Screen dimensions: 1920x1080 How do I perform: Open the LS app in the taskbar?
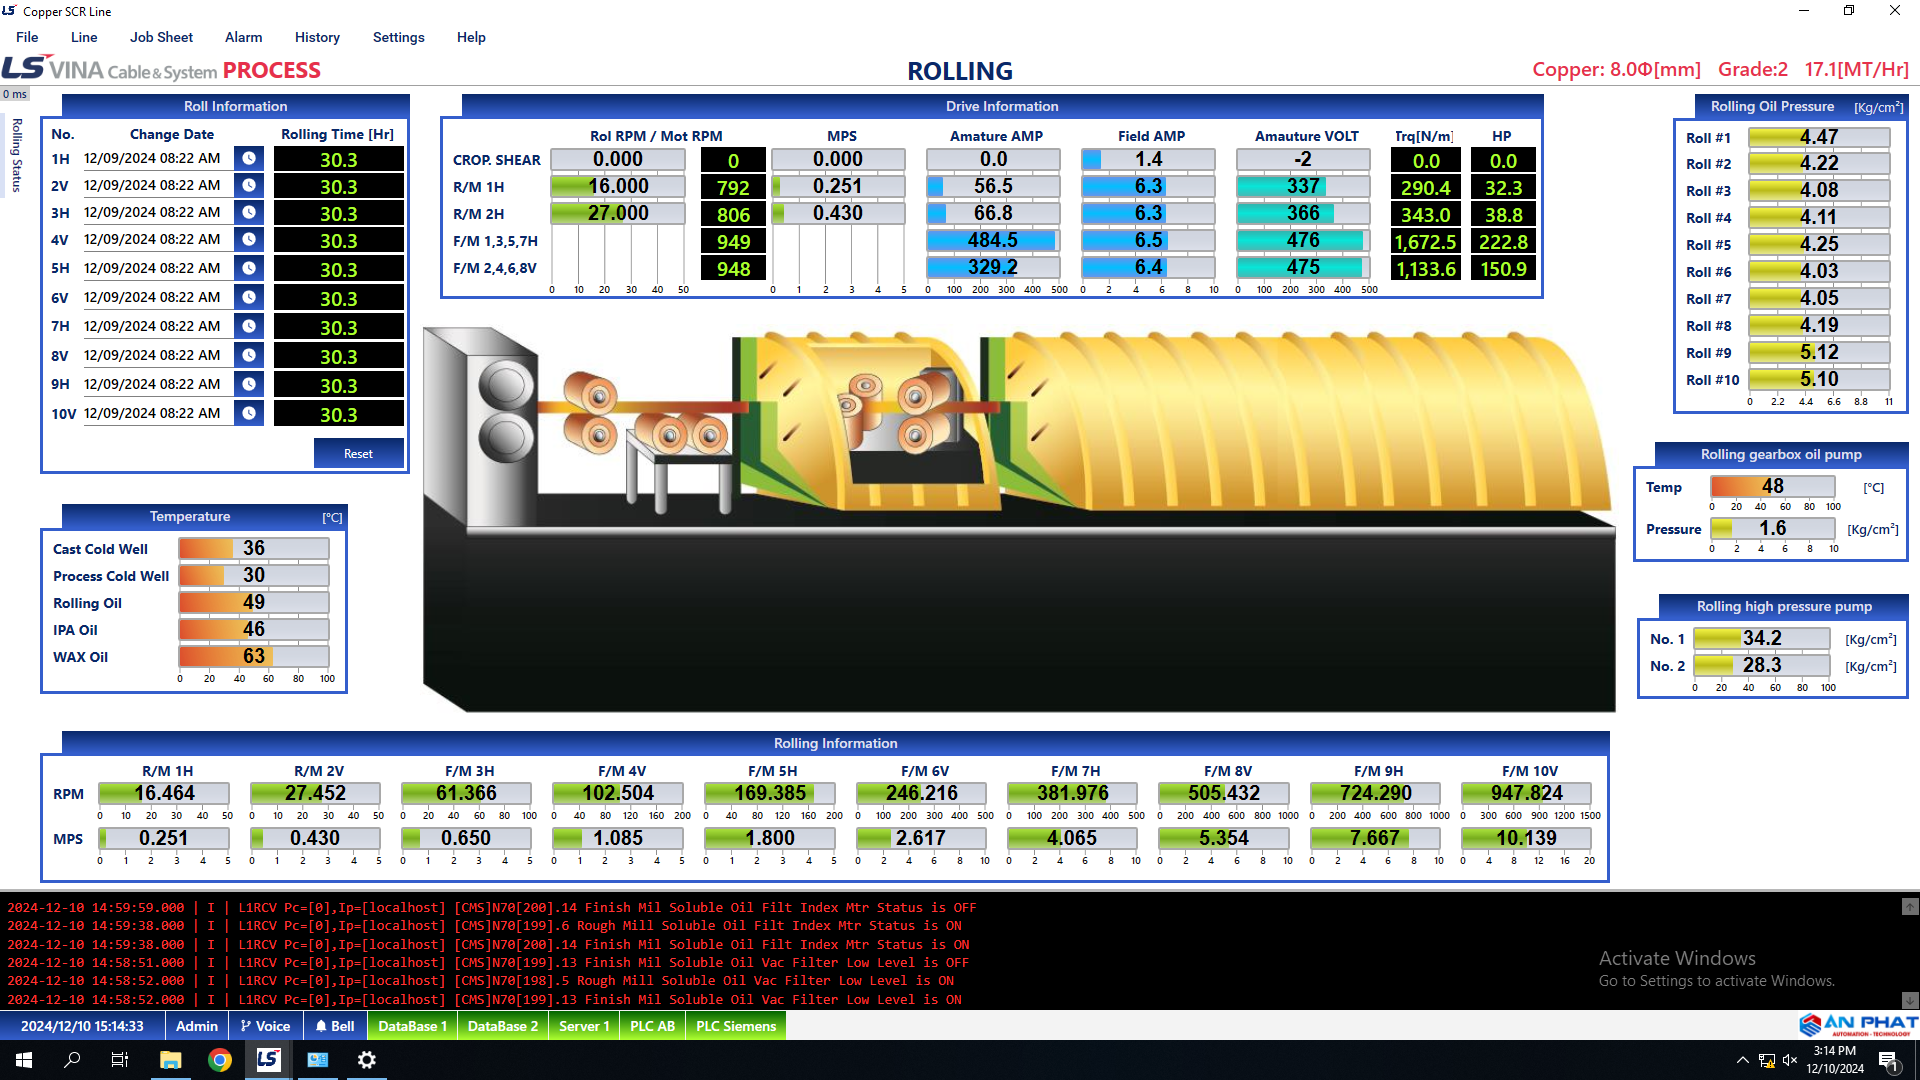268,1060
